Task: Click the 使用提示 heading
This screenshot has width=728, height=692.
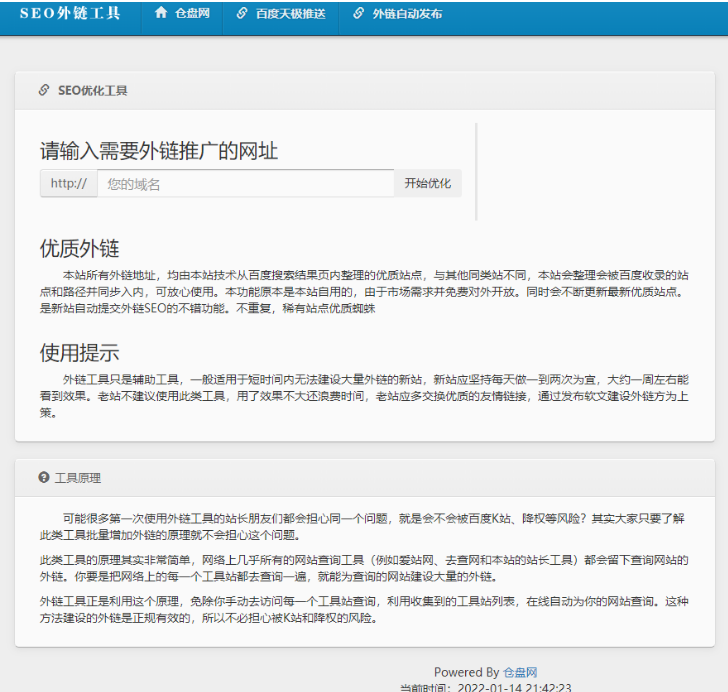Action: click(79, 353)
